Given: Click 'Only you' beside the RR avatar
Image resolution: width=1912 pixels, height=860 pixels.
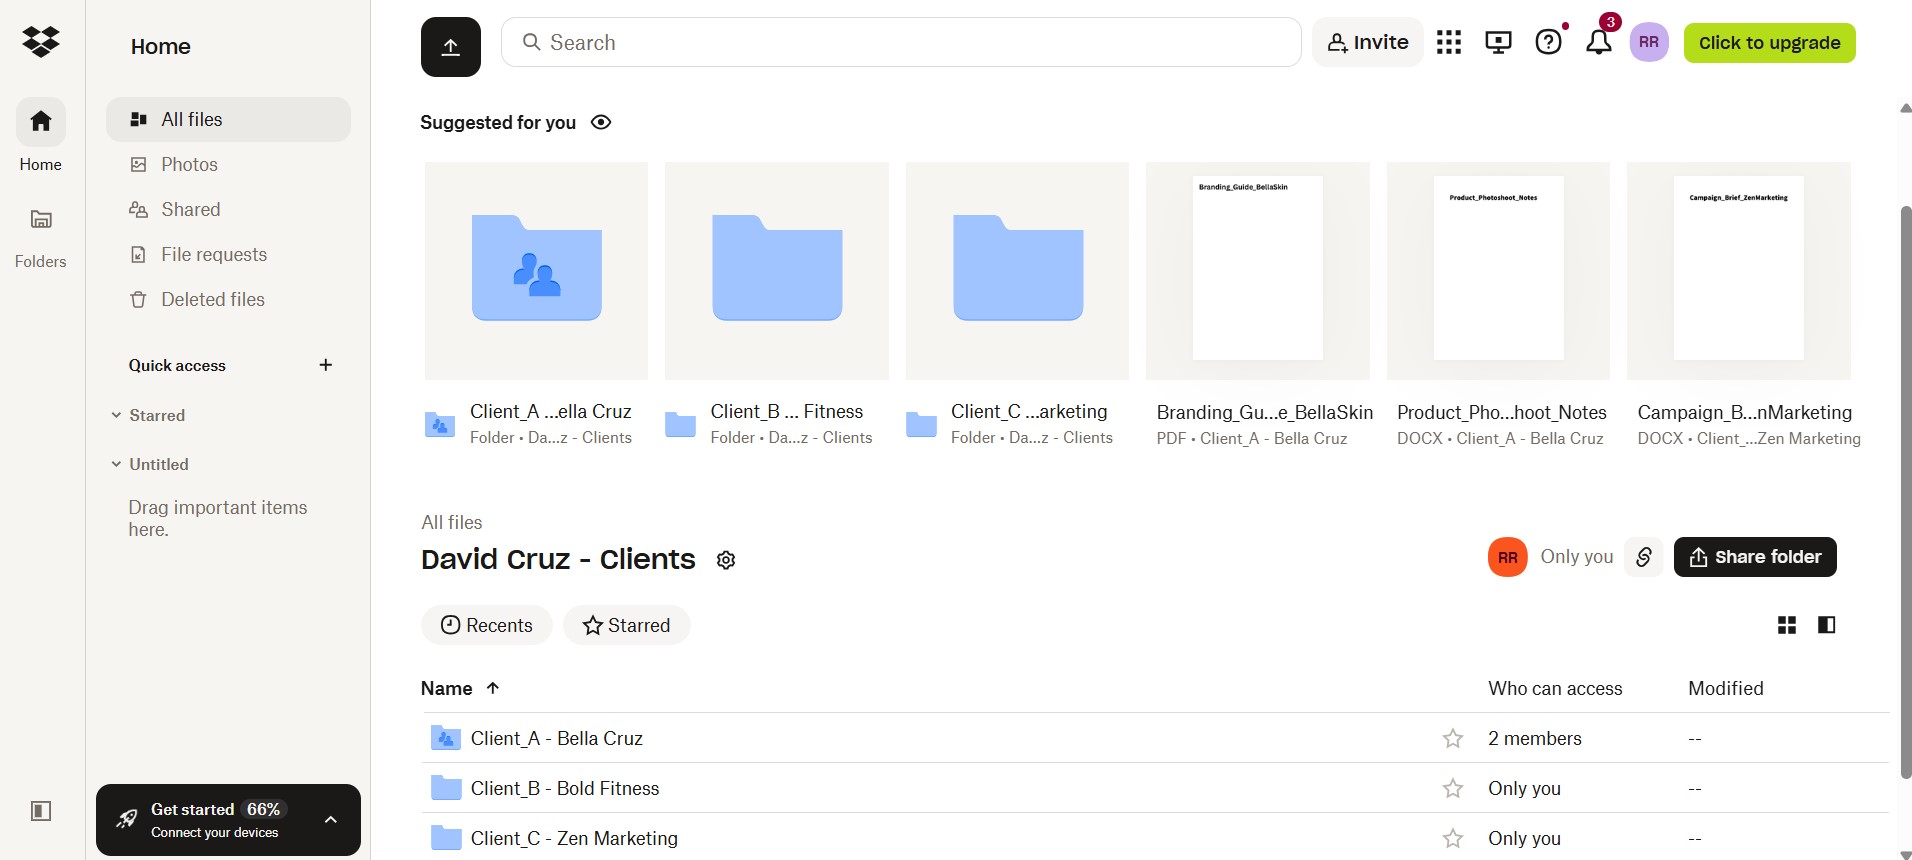Looking at the screenshot, I should (x=1577, y=557).
